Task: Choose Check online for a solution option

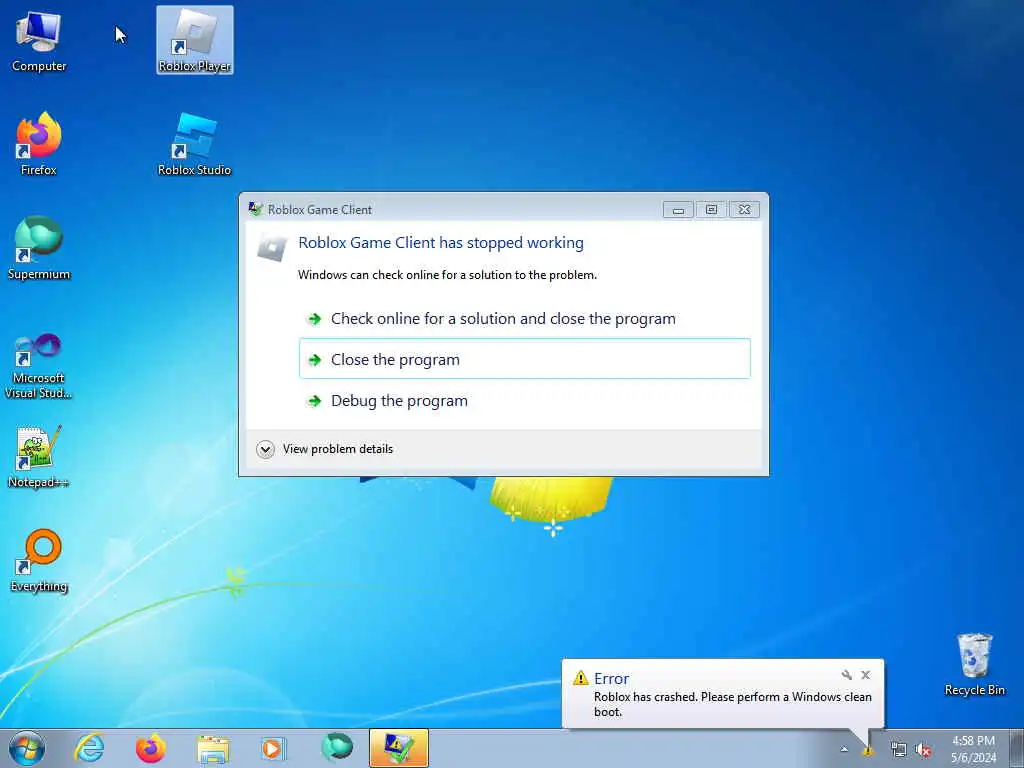Action: [524, 319]
